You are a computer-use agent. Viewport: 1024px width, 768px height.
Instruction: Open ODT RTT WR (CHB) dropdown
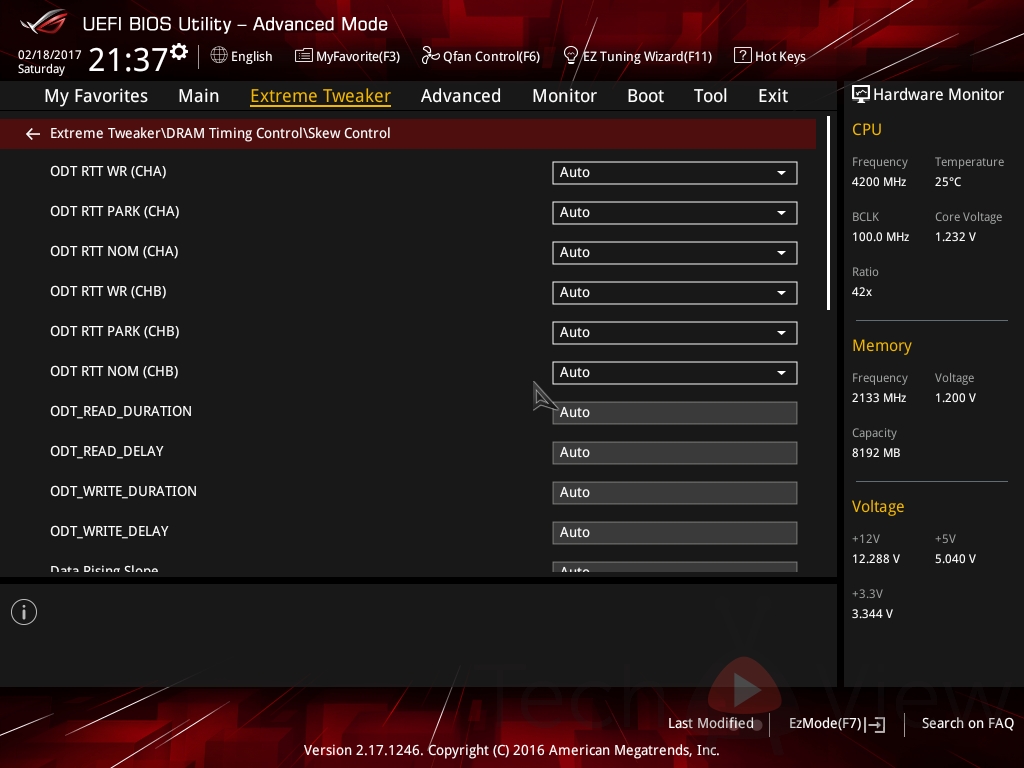tap(675, 293)
